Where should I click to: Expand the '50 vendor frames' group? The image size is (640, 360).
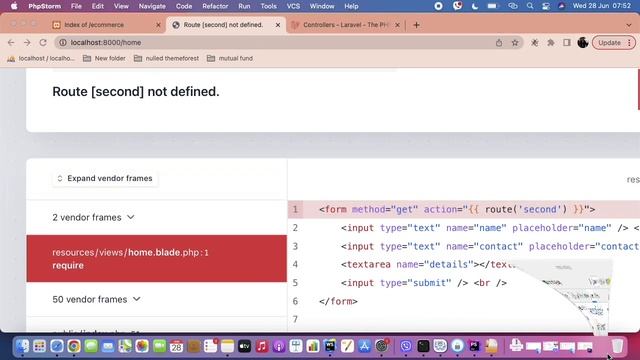click(96, 299)
